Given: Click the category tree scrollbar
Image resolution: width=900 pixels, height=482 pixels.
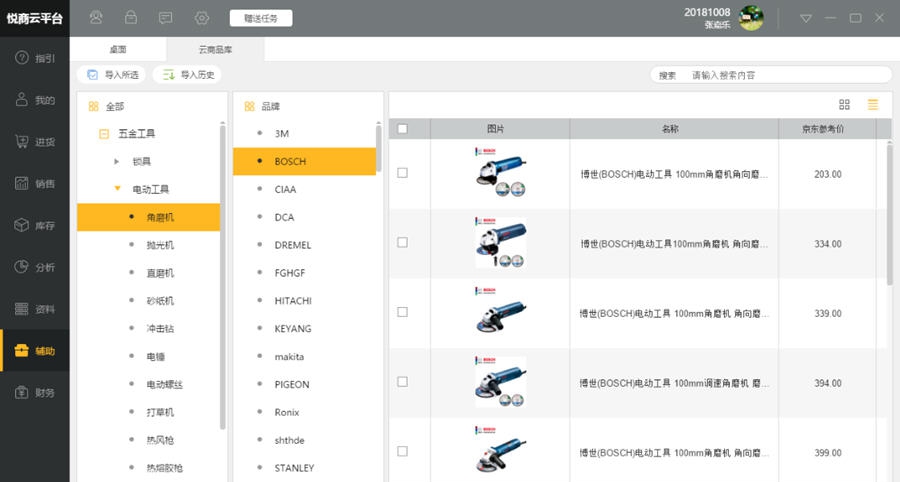Looking at the screenshot, I should pos(223,275).
